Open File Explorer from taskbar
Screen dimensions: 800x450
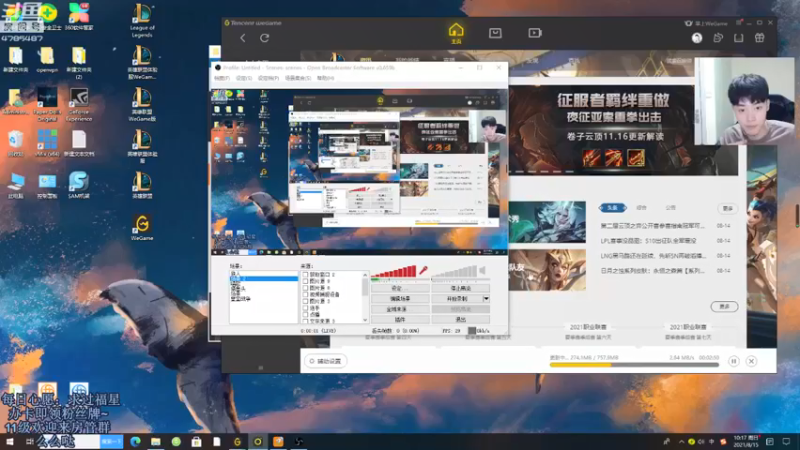pyautogui.click(x=156, y=442)
